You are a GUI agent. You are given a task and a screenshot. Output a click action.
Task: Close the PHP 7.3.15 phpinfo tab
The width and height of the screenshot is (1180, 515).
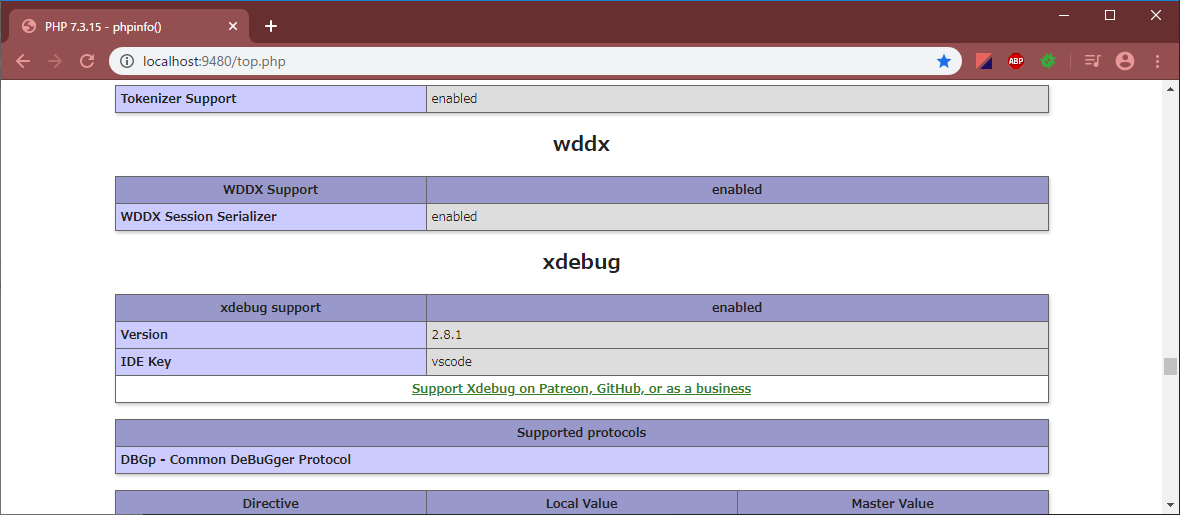click(233, 26)
